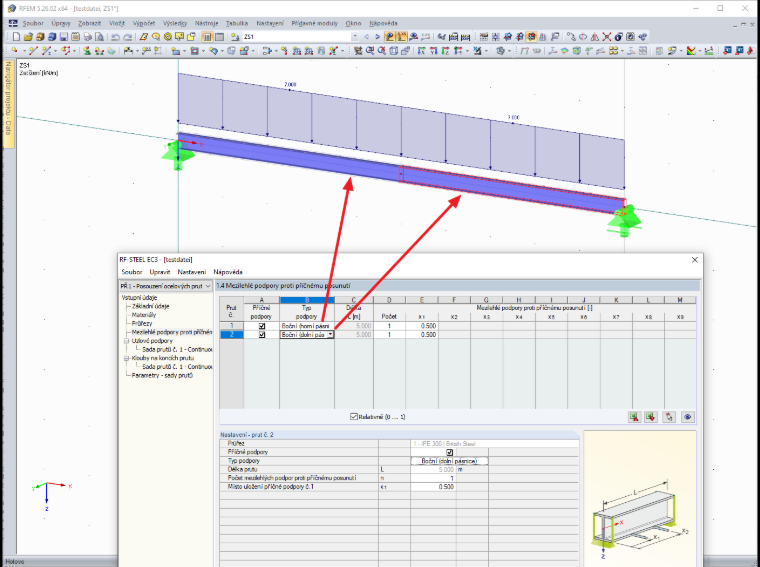
Task: Uncheck Příčné podpory for member 2
Action: [x=262, y=335]
